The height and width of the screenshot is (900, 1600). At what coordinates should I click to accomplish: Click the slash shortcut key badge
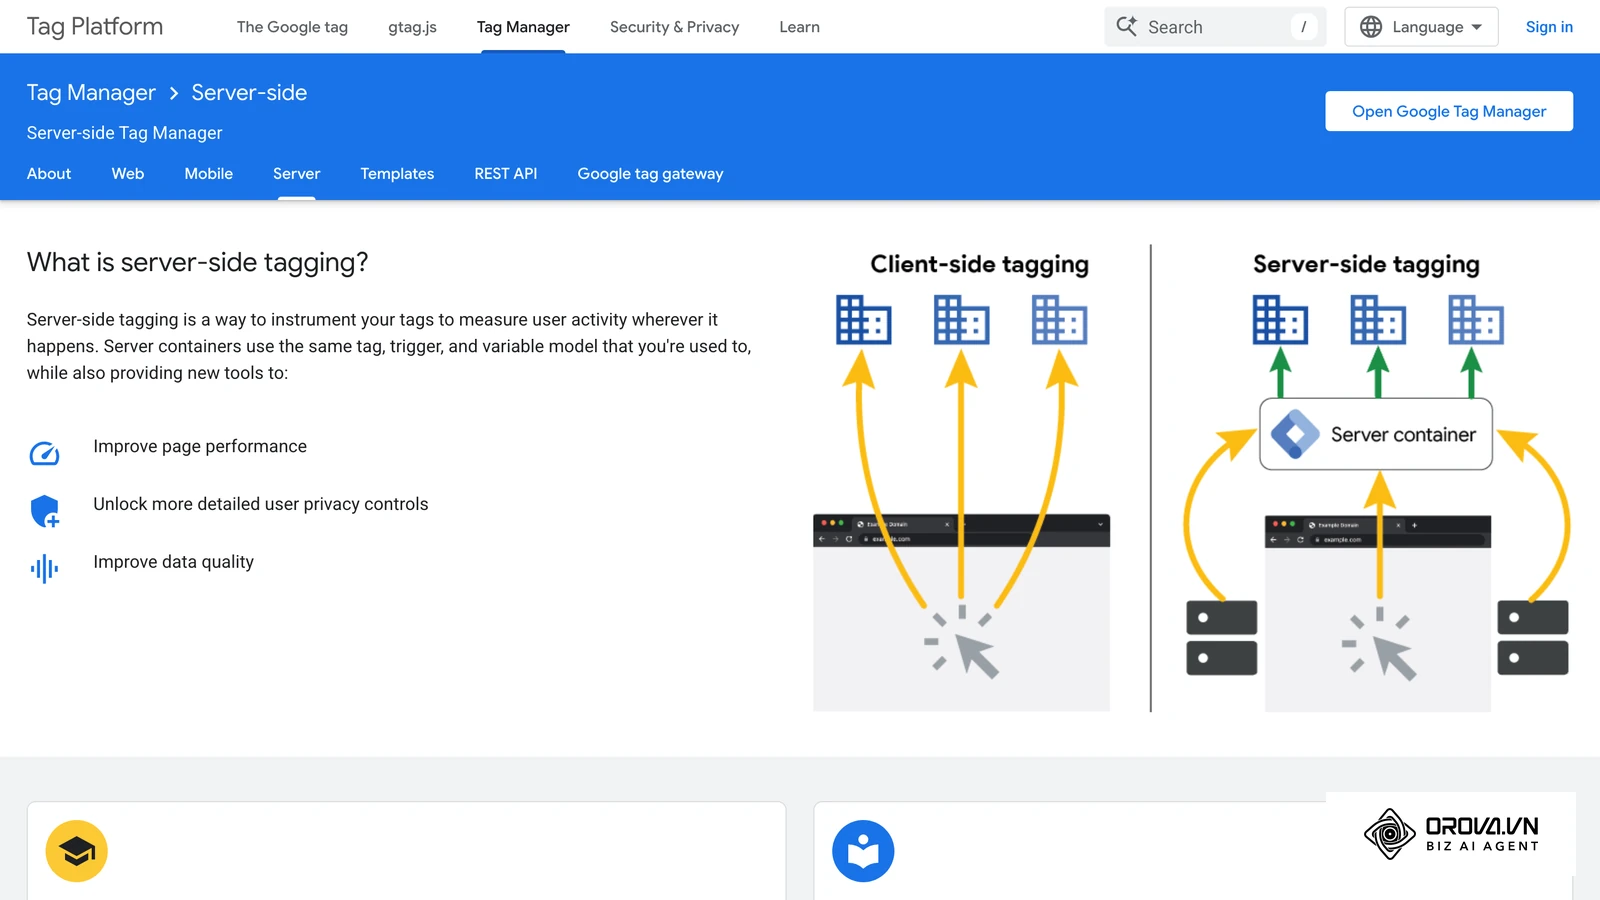click(1303, 27)
